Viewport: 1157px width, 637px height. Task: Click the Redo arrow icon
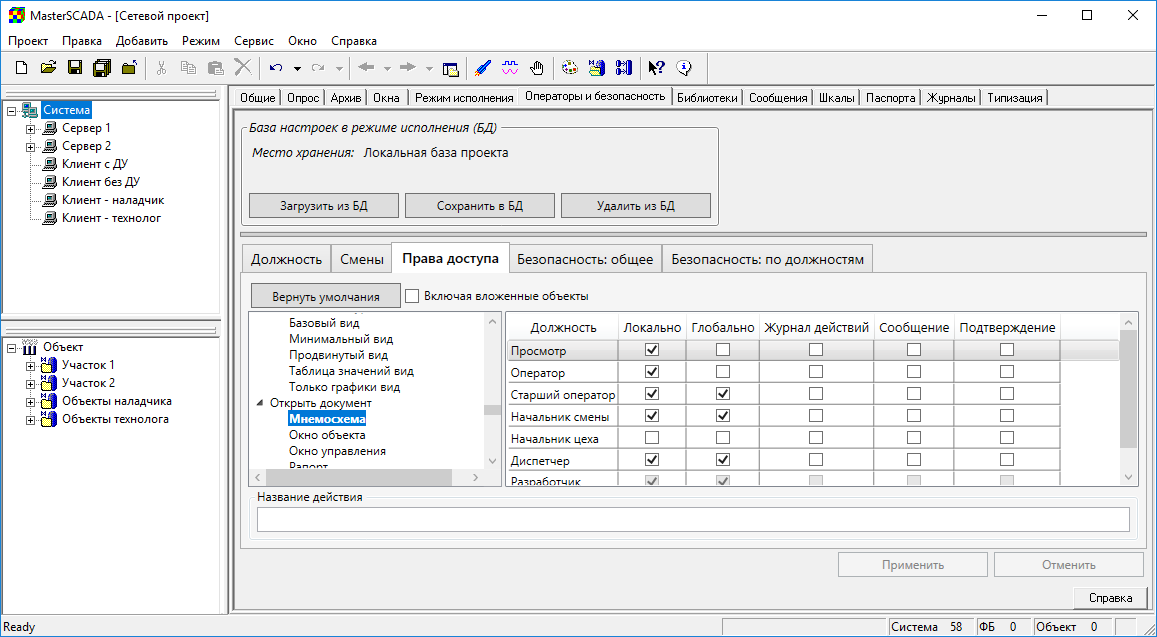(318, 68)
